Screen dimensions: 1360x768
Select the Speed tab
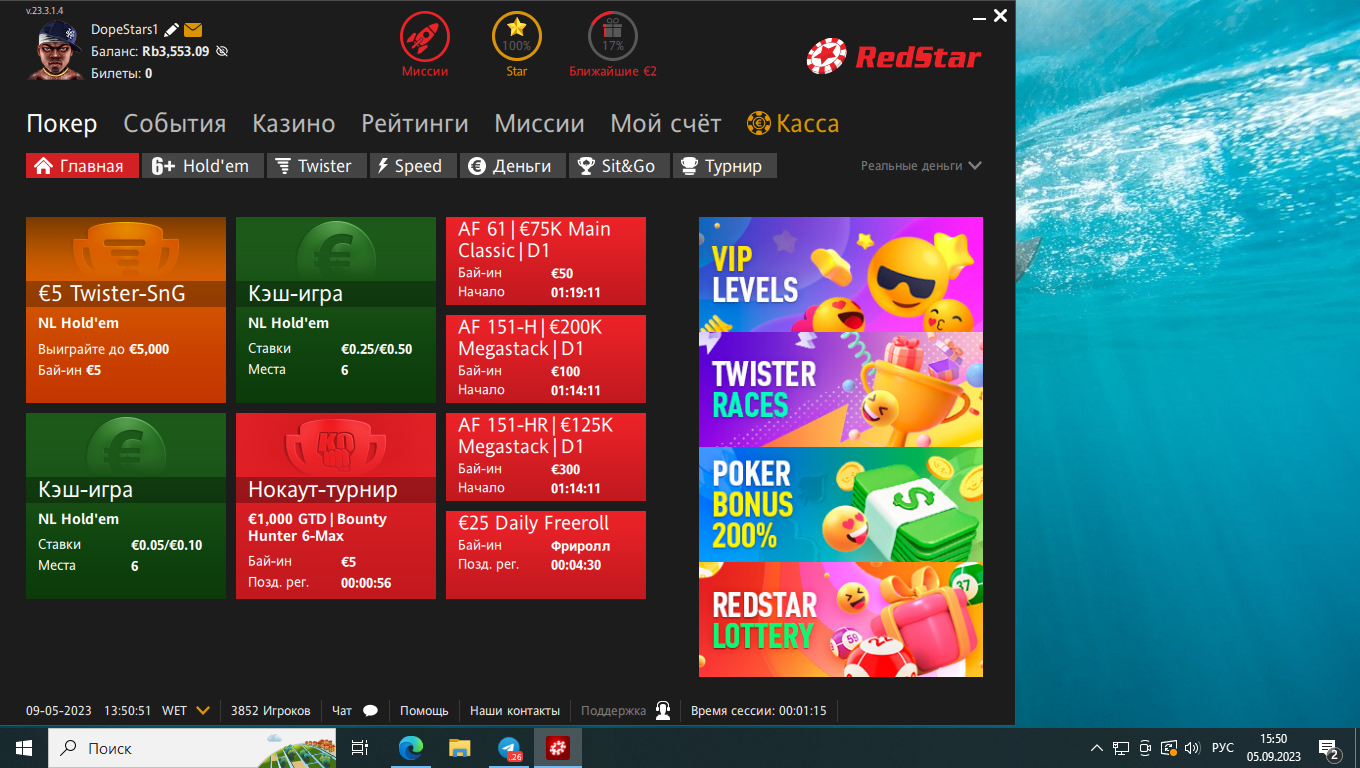pos(413,166)
